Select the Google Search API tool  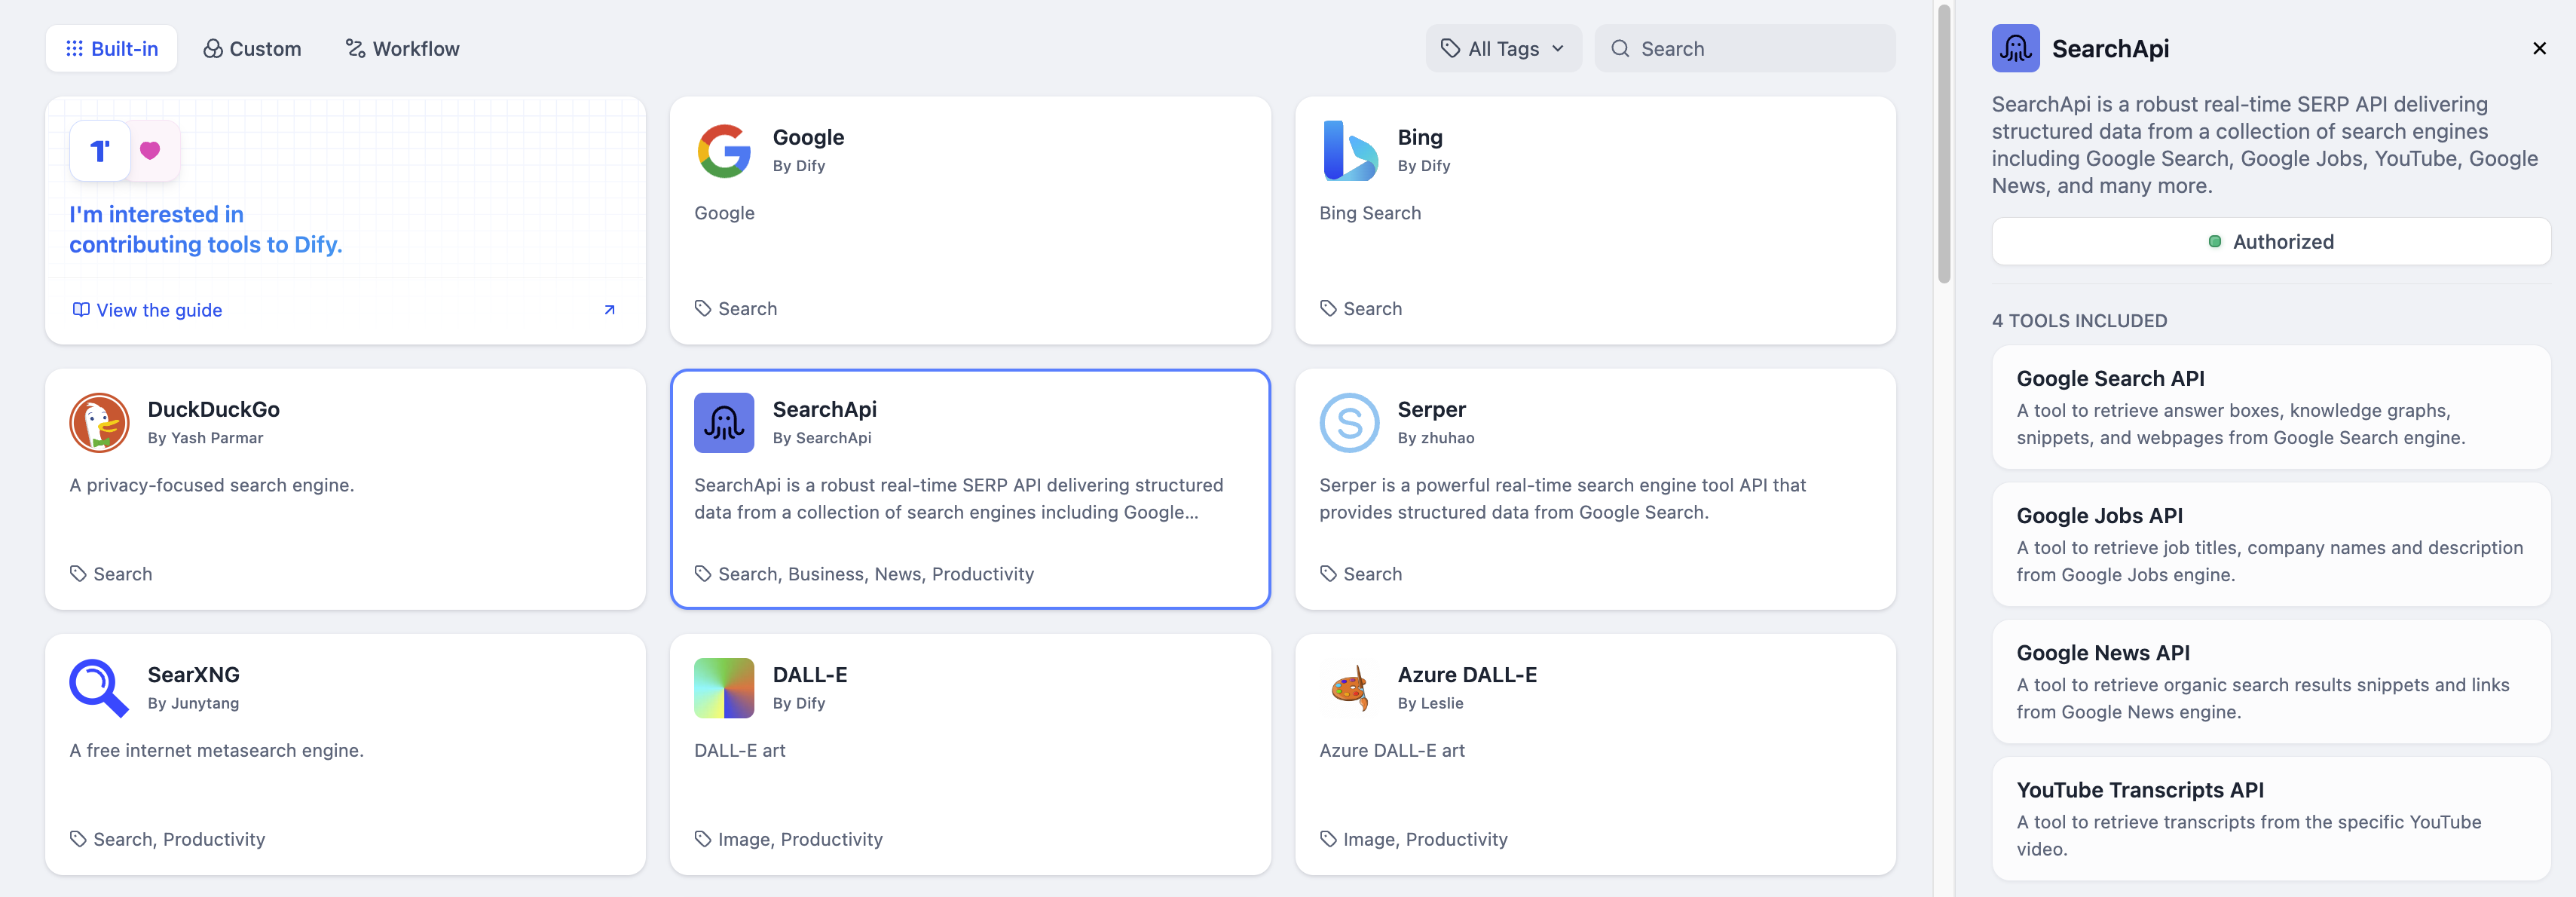coord(2271,407)
